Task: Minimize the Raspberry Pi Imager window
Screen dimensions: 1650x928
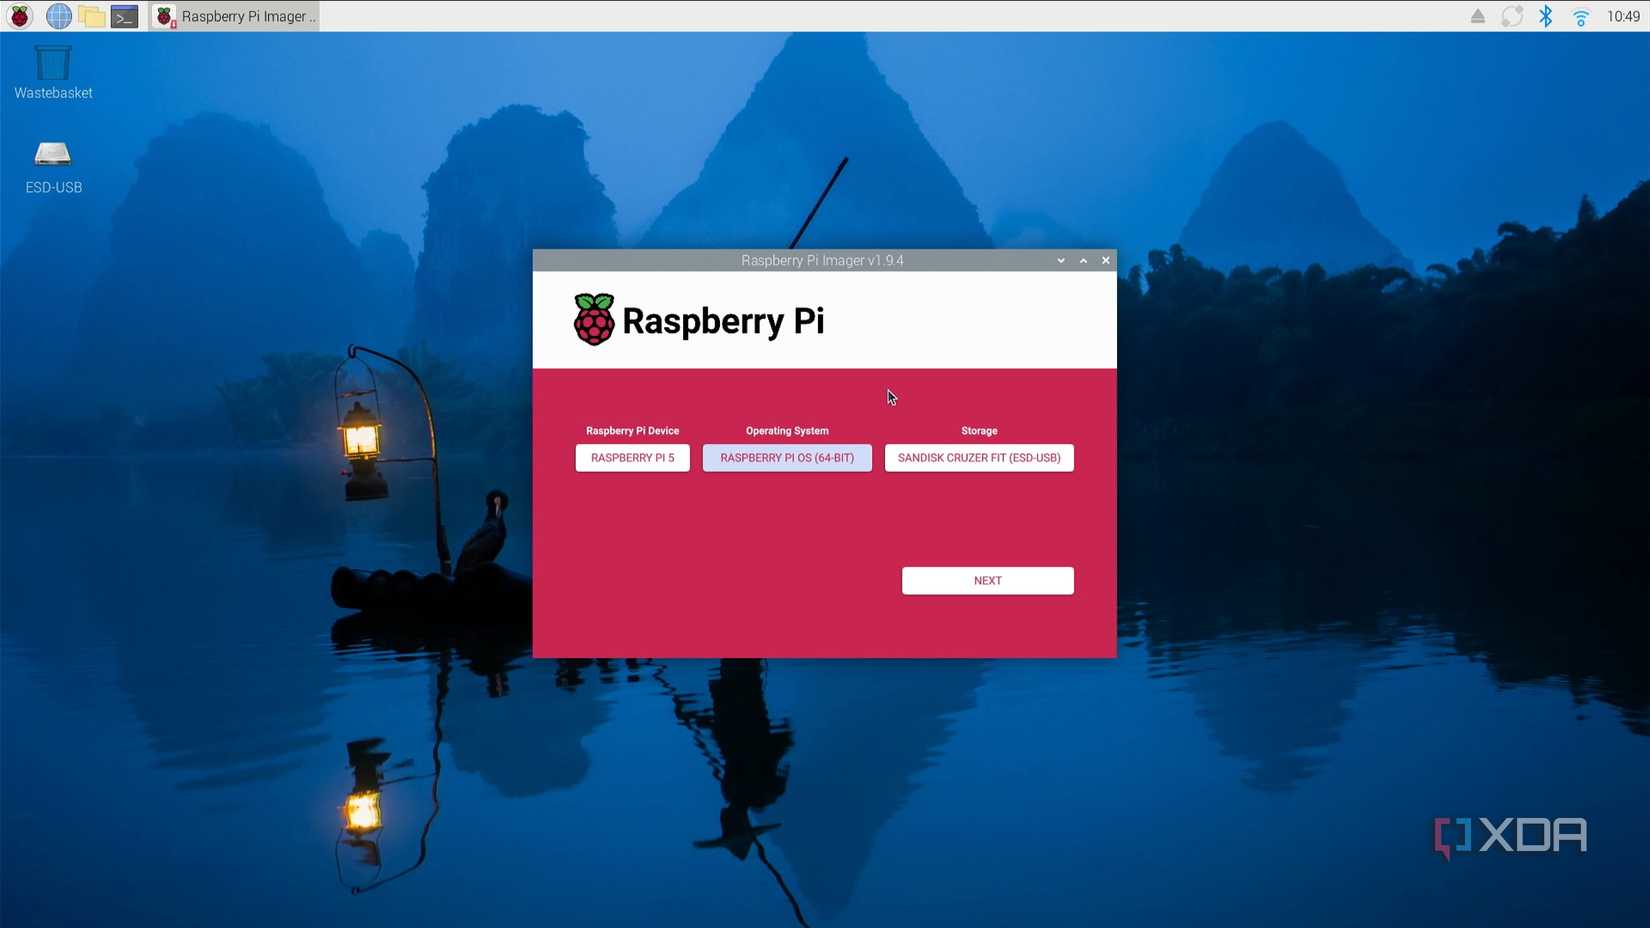Action: click(x=1061, y=261)
